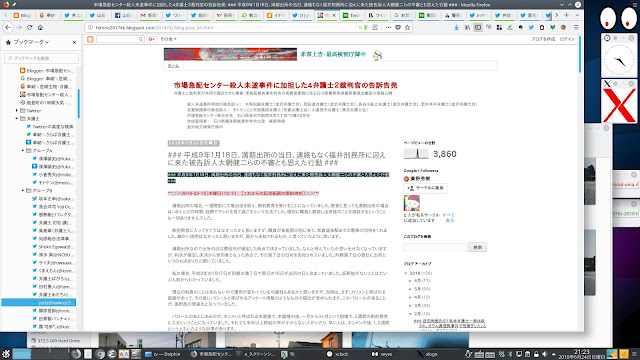Open Twitterの高度な検索 bookmark
This screenshot has height=360, width=640.
49,127
